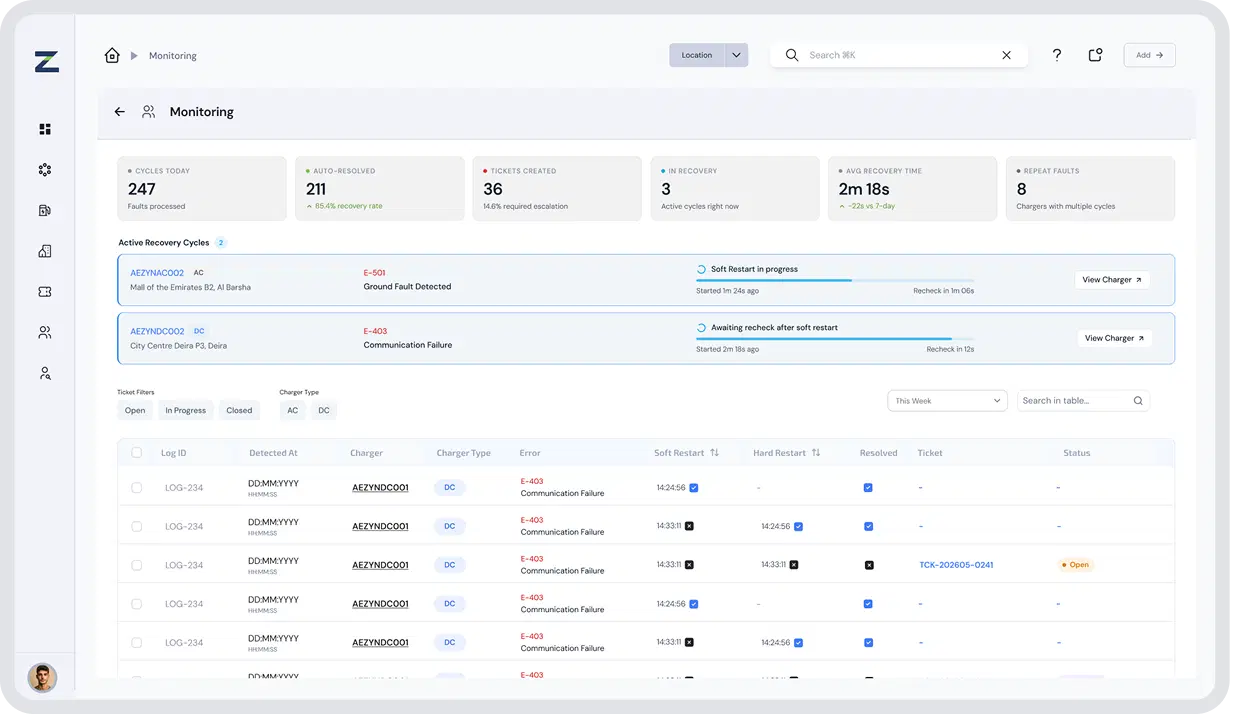The height and width of the screenshot is (714, 1233).
Task: Open the notifications icon in top bar
Action: [1095, 55]
